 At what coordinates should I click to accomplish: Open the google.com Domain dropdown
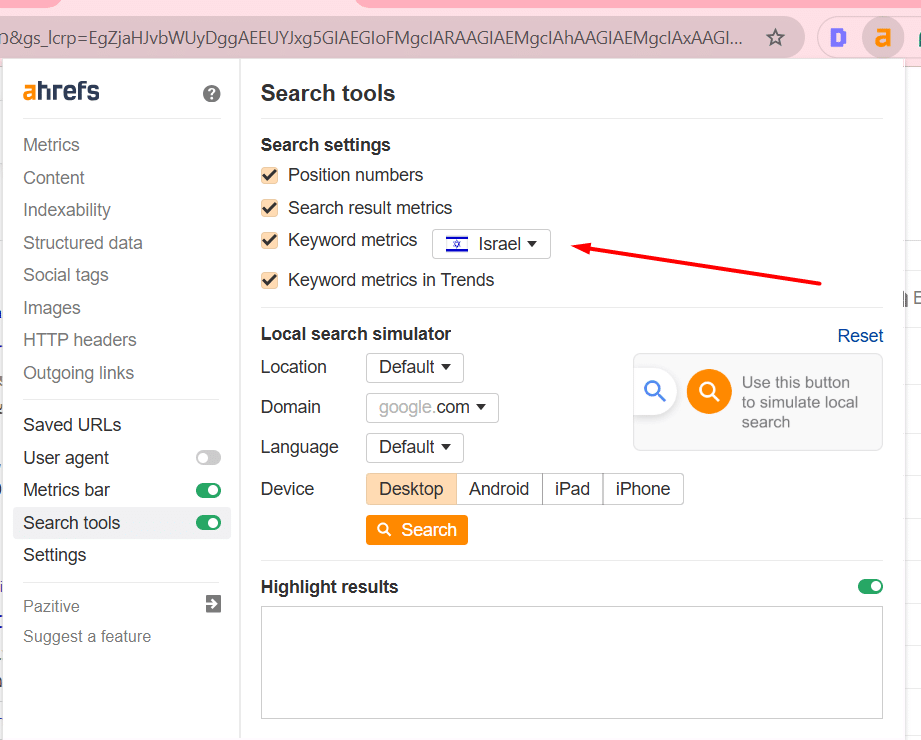432,408
